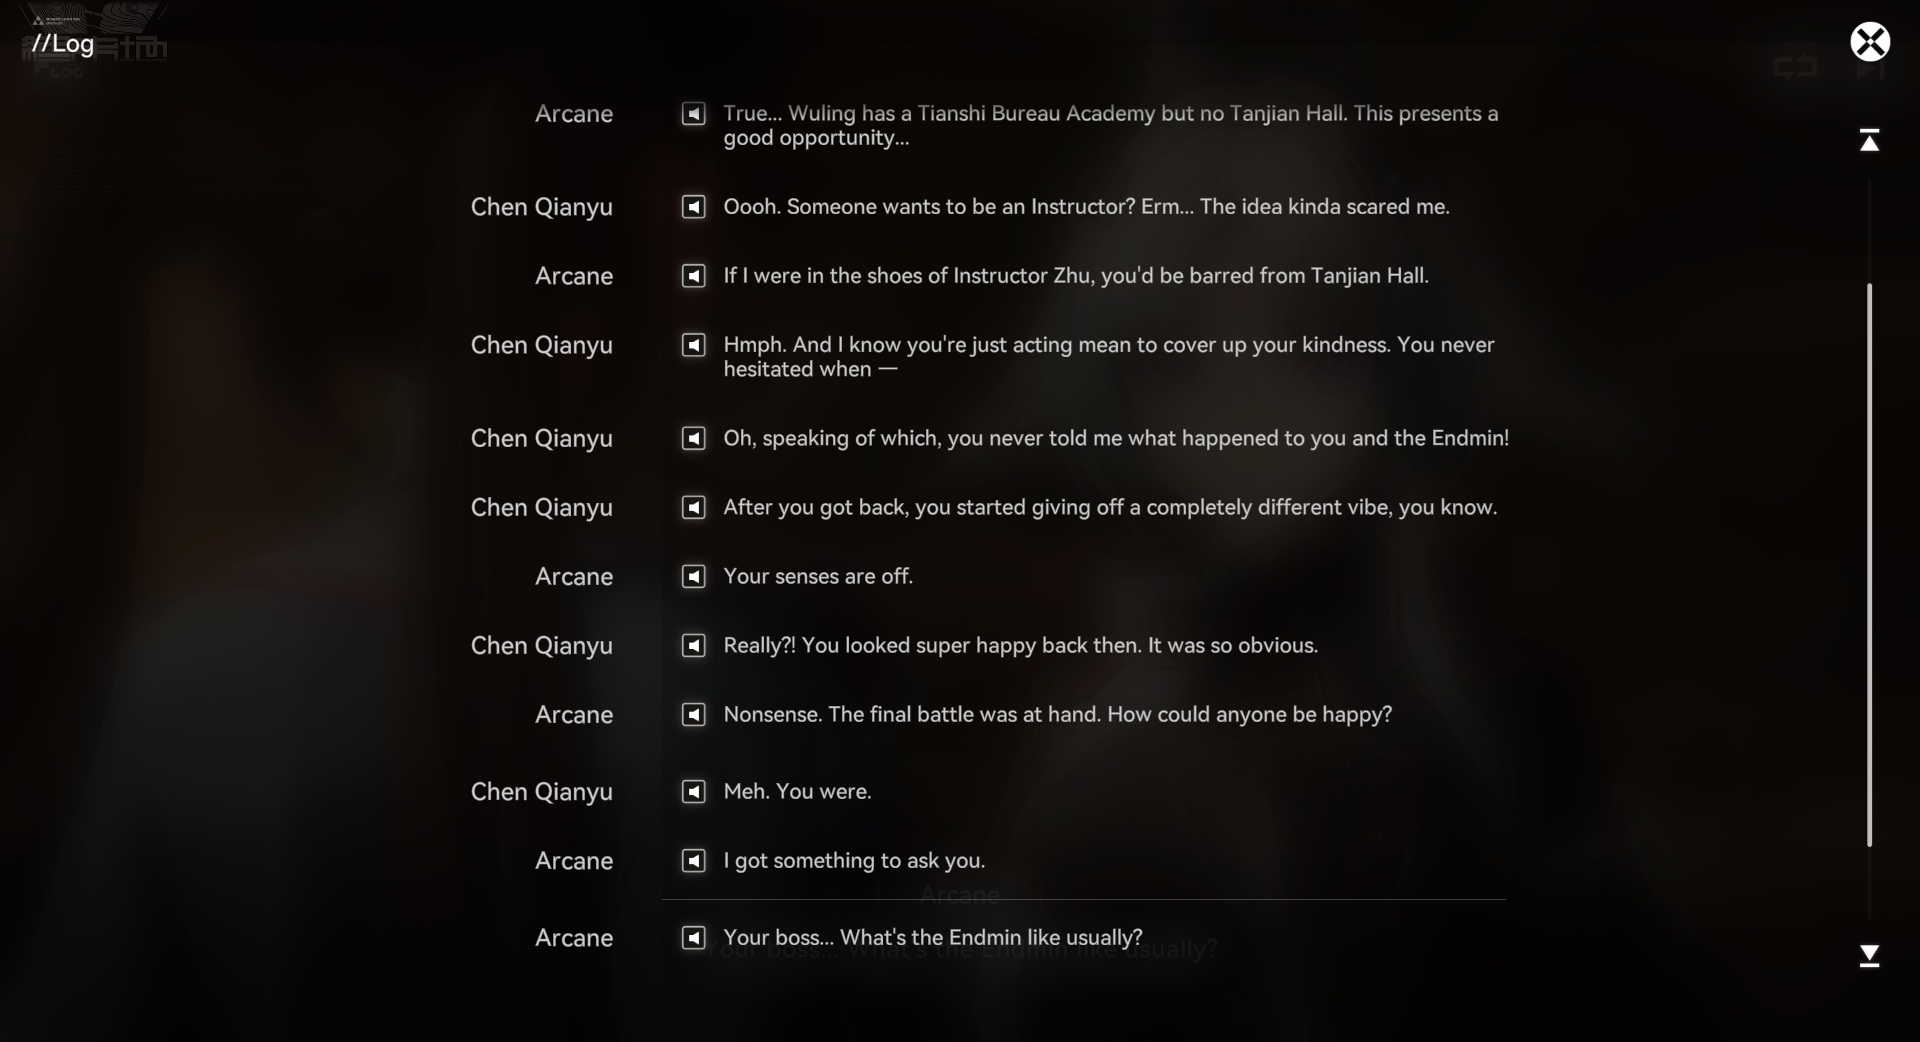This screenshot has width=1920, height=1042.
Task: Replay voice line about Instructor Zhu
Action: point(693,276)
